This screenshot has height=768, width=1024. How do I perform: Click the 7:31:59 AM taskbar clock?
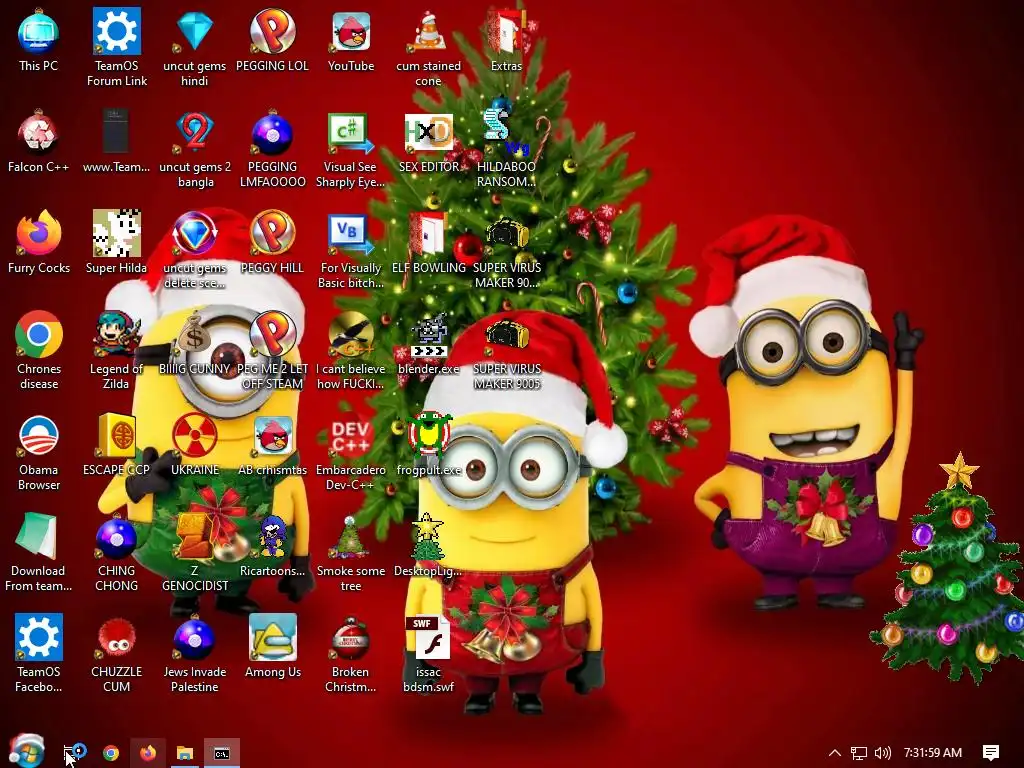(933, 753)
